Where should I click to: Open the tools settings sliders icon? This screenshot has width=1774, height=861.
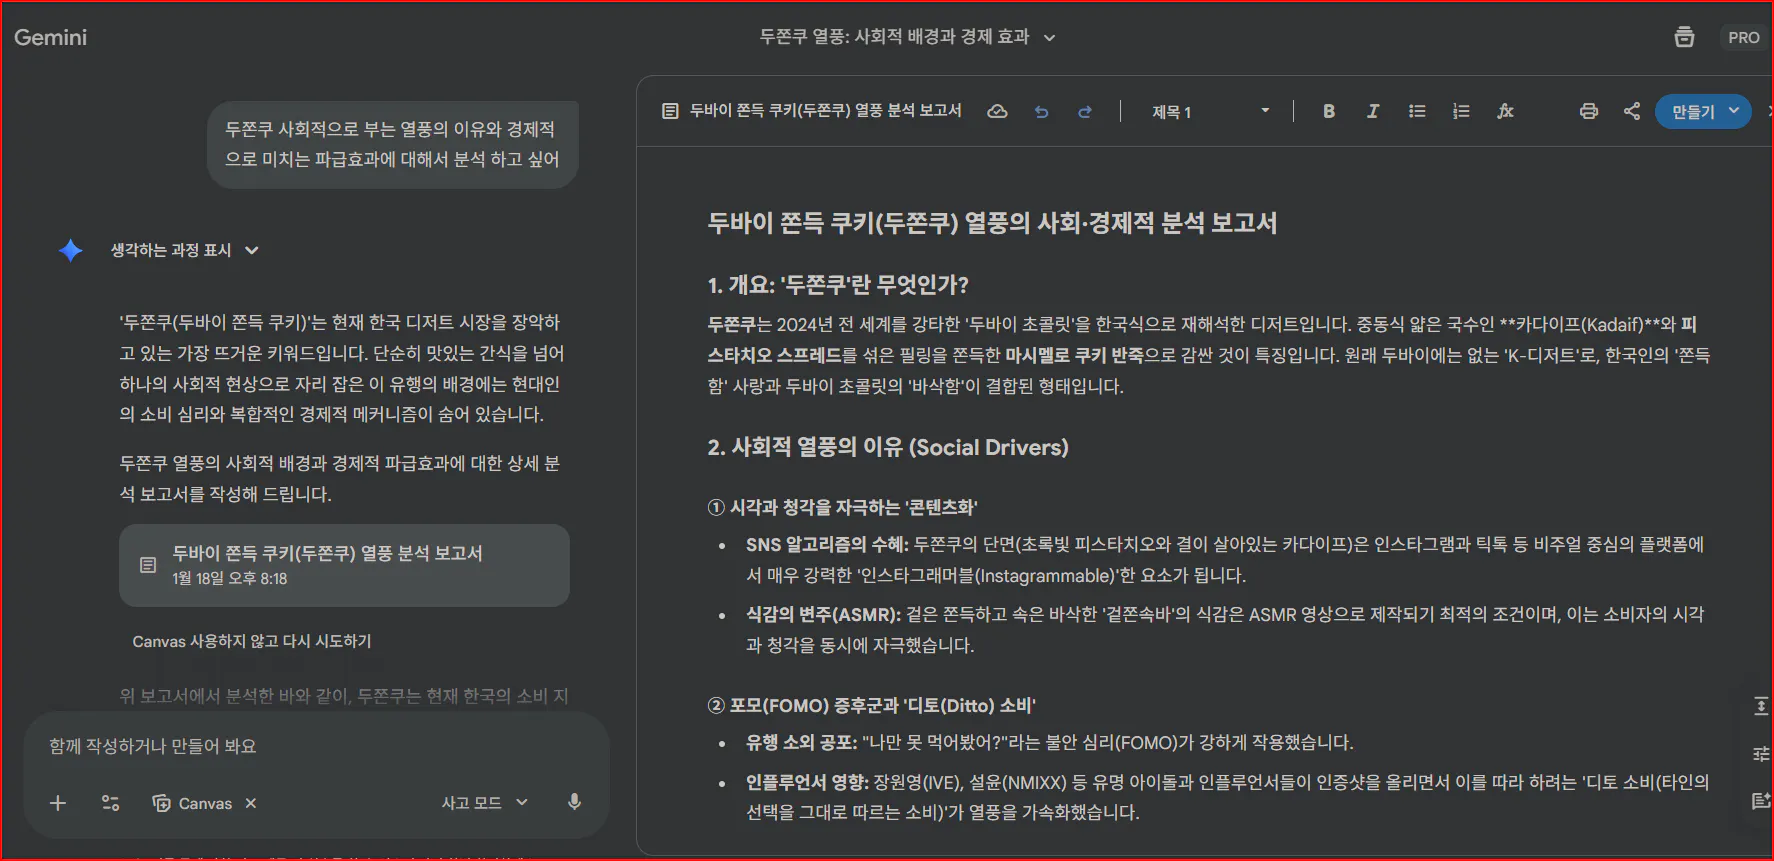pyautogui.click(x=111, y=803)
